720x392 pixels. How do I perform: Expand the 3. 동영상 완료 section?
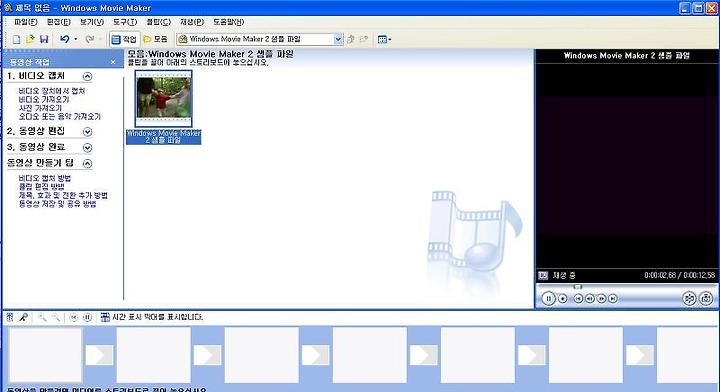tap(87, 148)
